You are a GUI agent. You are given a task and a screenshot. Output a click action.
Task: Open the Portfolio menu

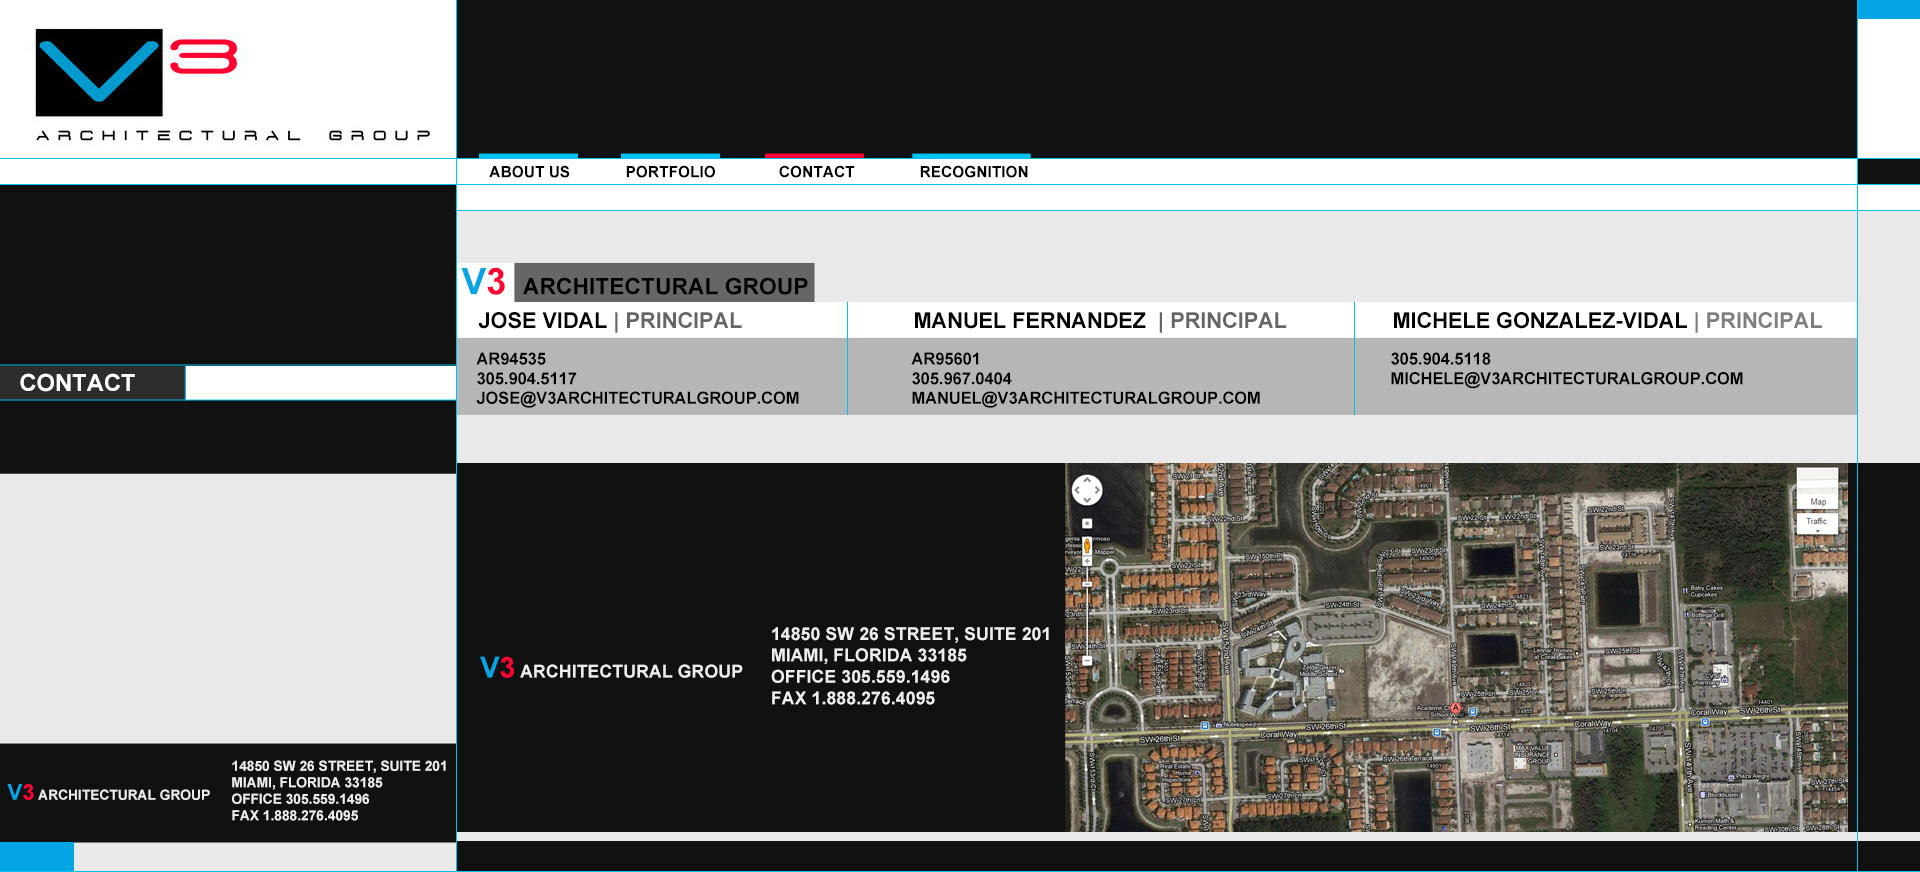670,172
